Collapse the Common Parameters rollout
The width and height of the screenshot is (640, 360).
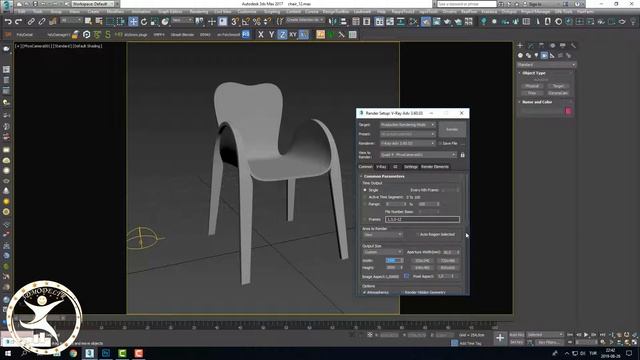[x=383, y=176]
